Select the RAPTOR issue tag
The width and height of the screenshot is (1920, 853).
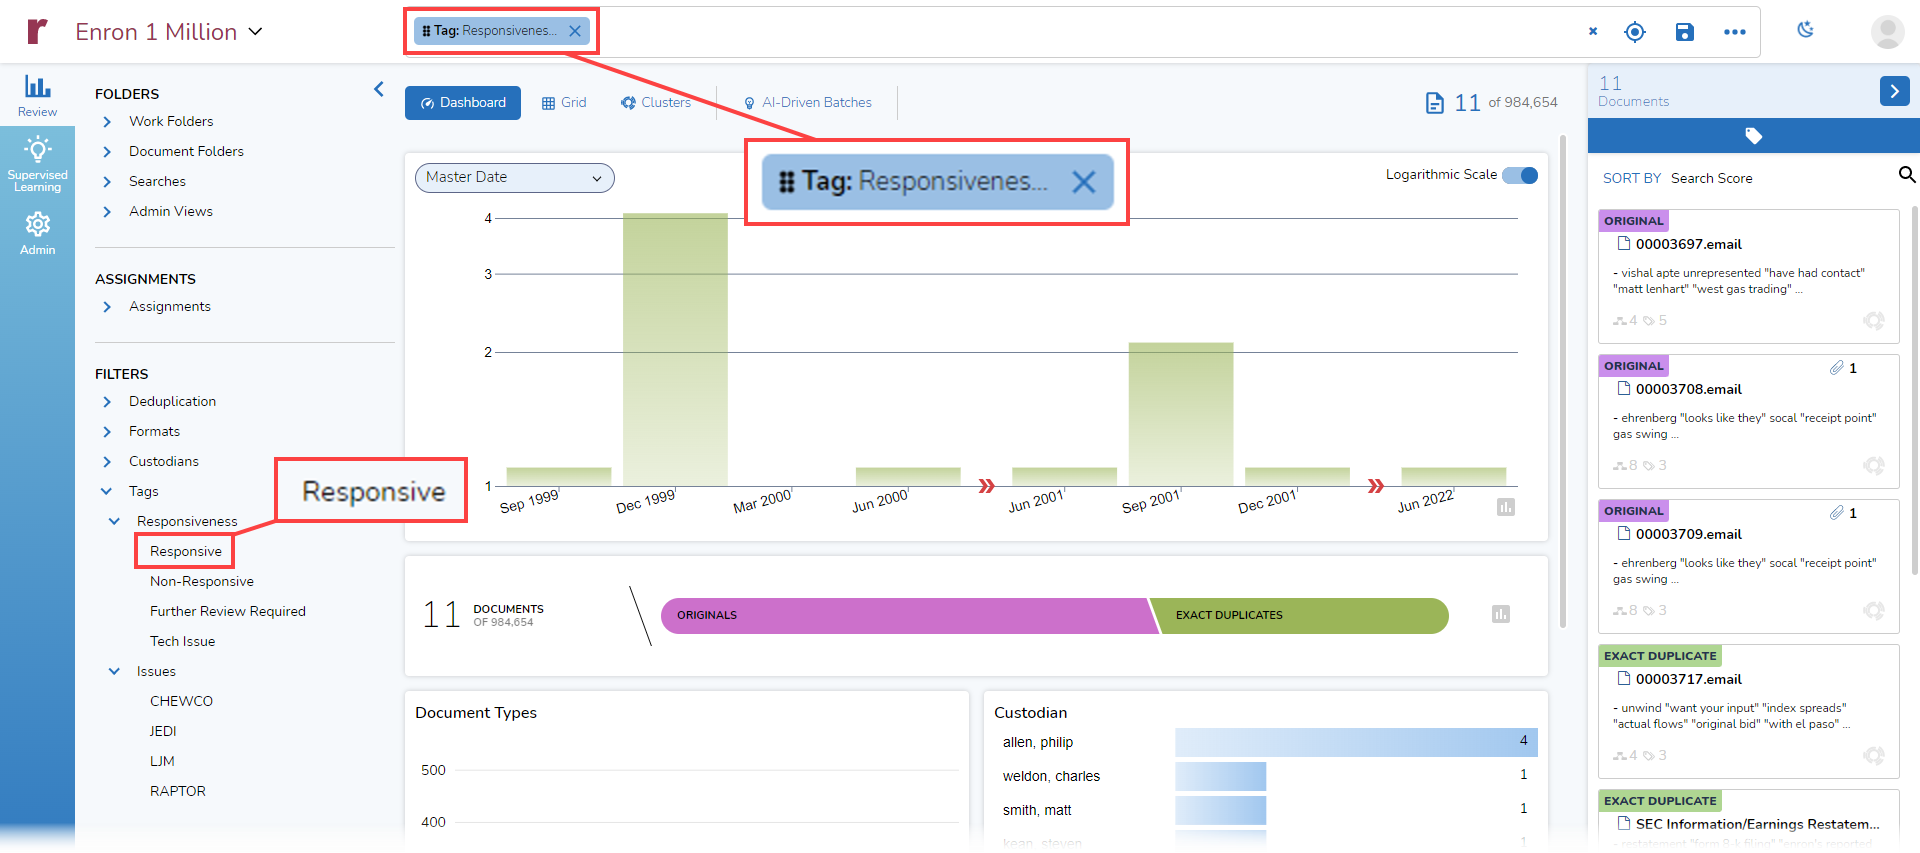tap(178, 791)
